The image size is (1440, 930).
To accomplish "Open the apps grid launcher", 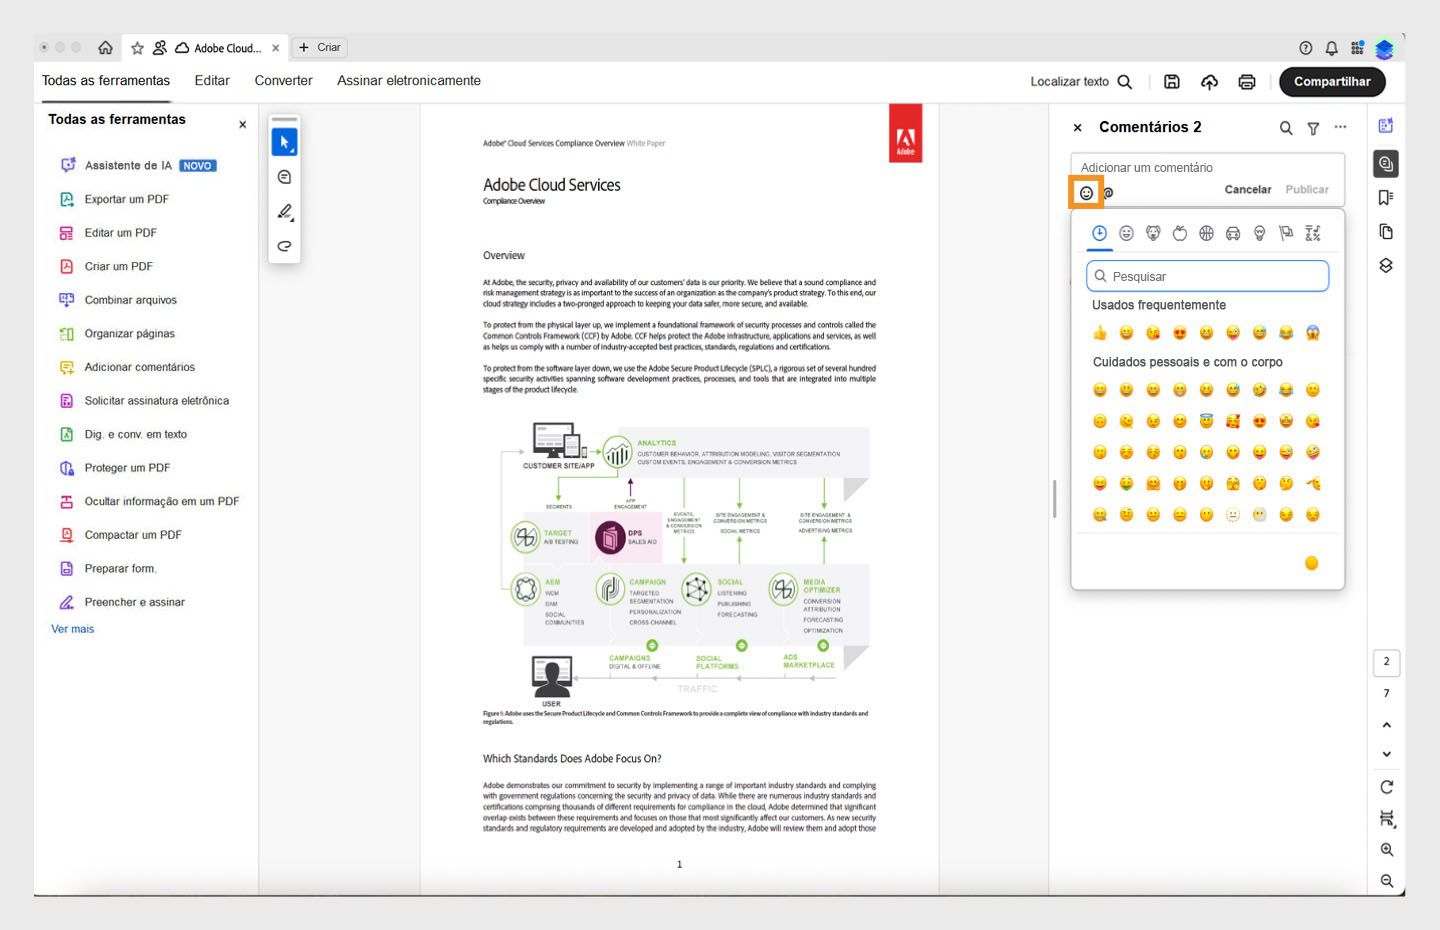I will [1357, 48].
